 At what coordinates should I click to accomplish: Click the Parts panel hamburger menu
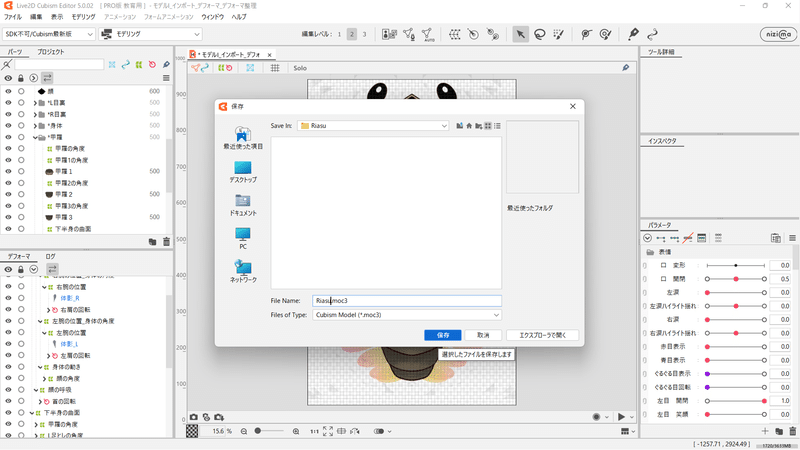[x=166, y=78]
